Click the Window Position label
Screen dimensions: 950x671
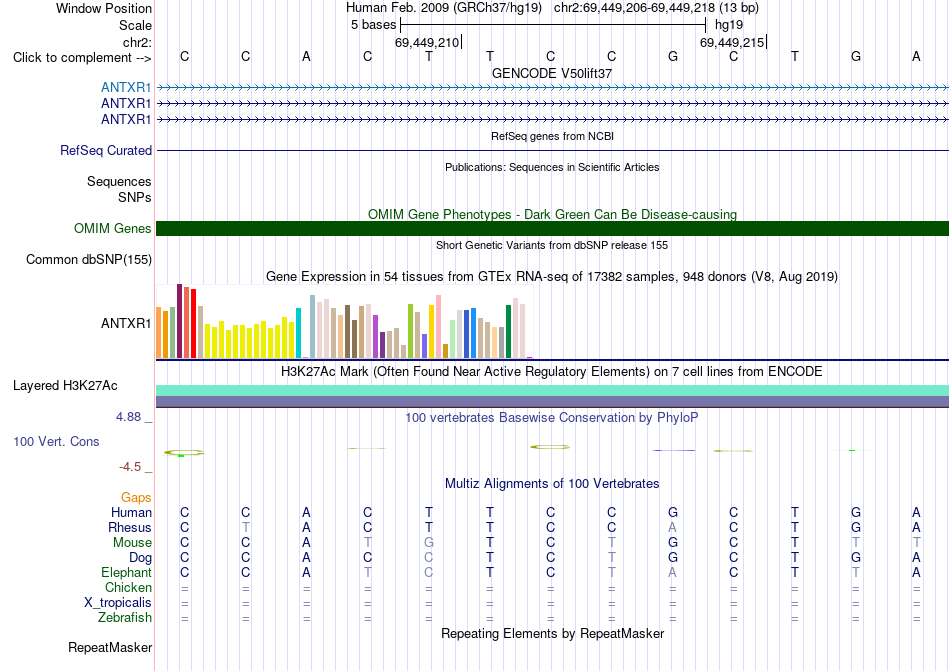(104, 8)
